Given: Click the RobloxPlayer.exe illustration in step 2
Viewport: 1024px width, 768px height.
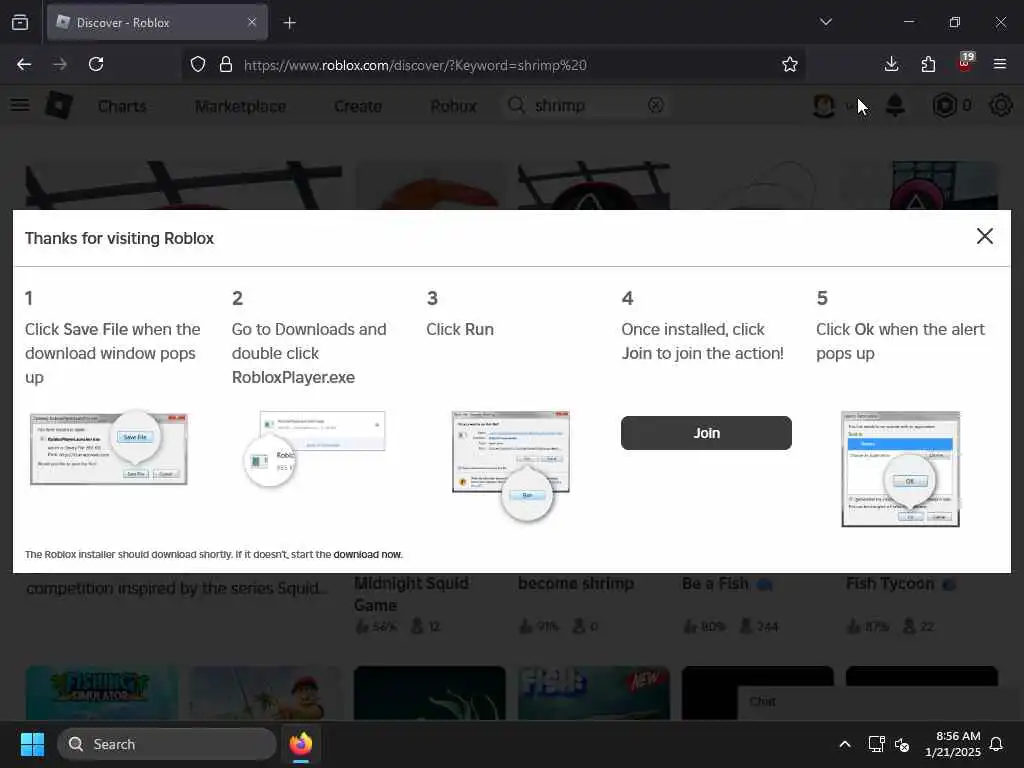Looking at the screenshot, I should [x=315, y=448].
